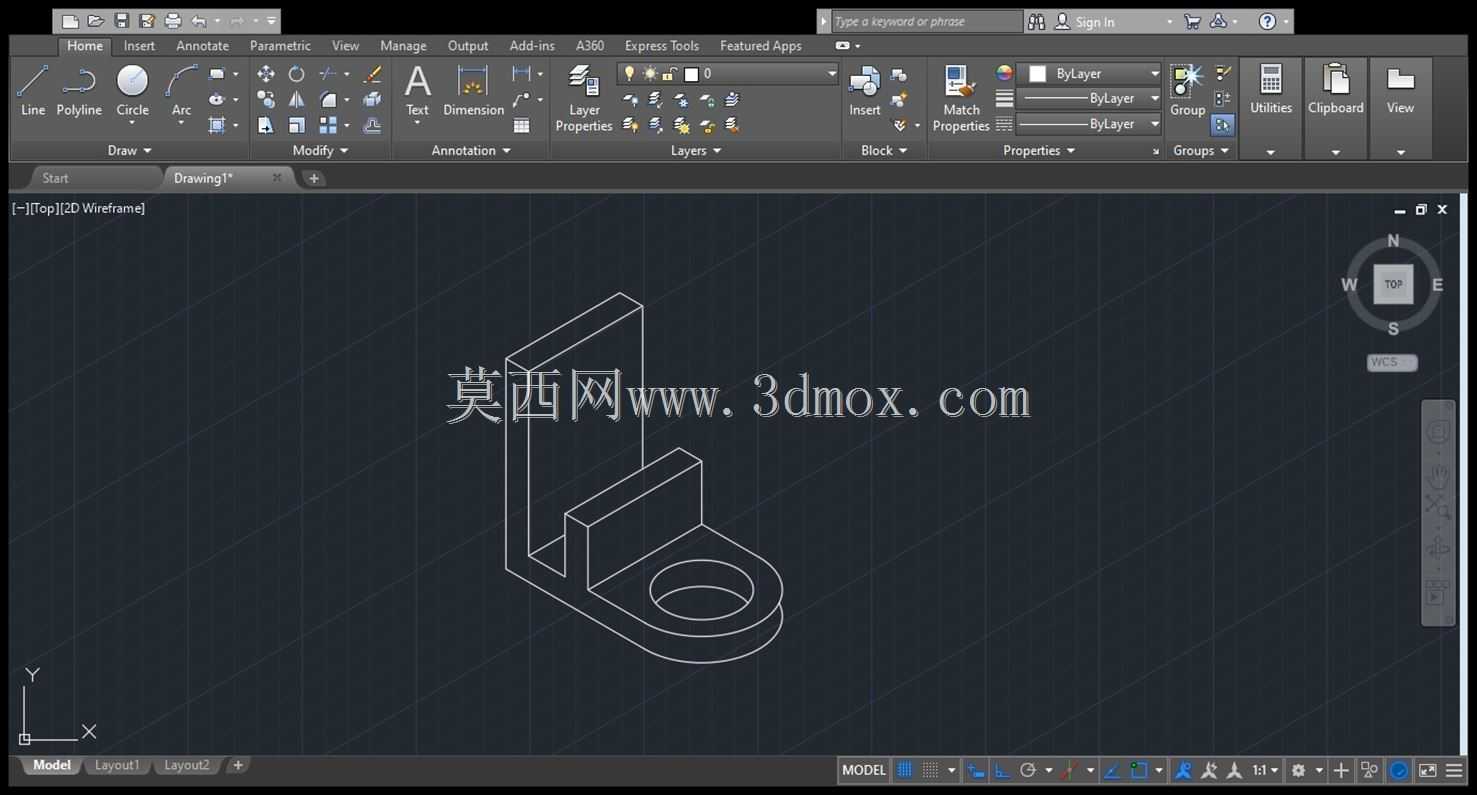
Task: Click the Pan hand icon in navigation bar
Action: tap(1438, 475)
